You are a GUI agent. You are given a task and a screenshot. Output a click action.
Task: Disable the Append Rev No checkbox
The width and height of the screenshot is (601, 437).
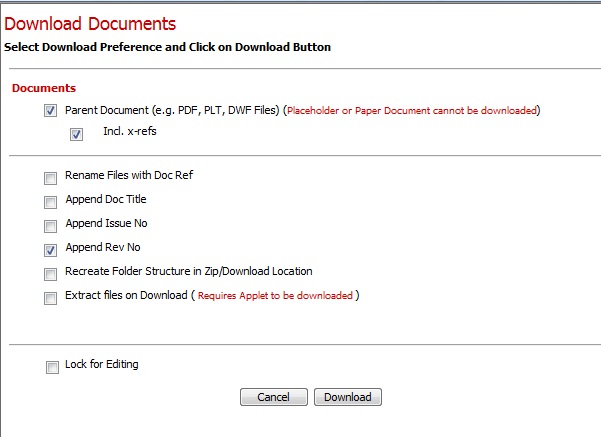click(x=50, y=251)
